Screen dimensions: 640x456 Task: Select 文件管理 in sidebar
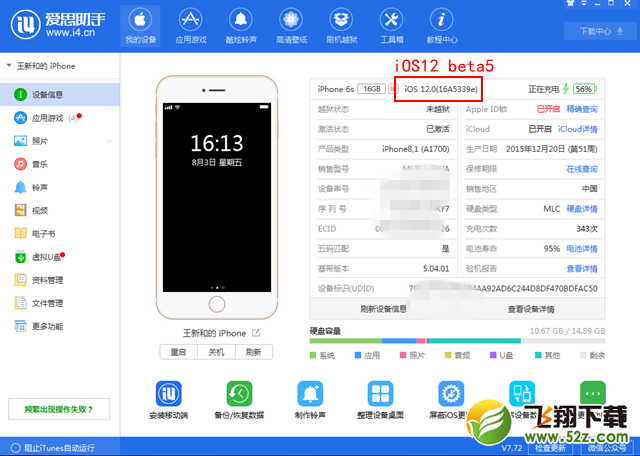60,303
